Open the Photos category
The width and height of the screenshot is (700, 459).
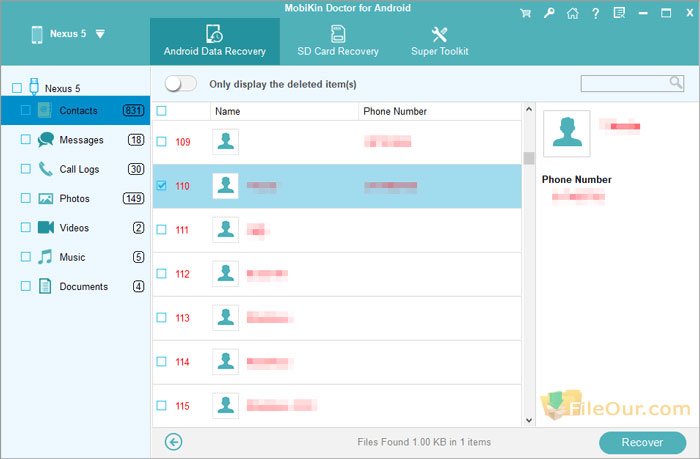tap(75, 199)
